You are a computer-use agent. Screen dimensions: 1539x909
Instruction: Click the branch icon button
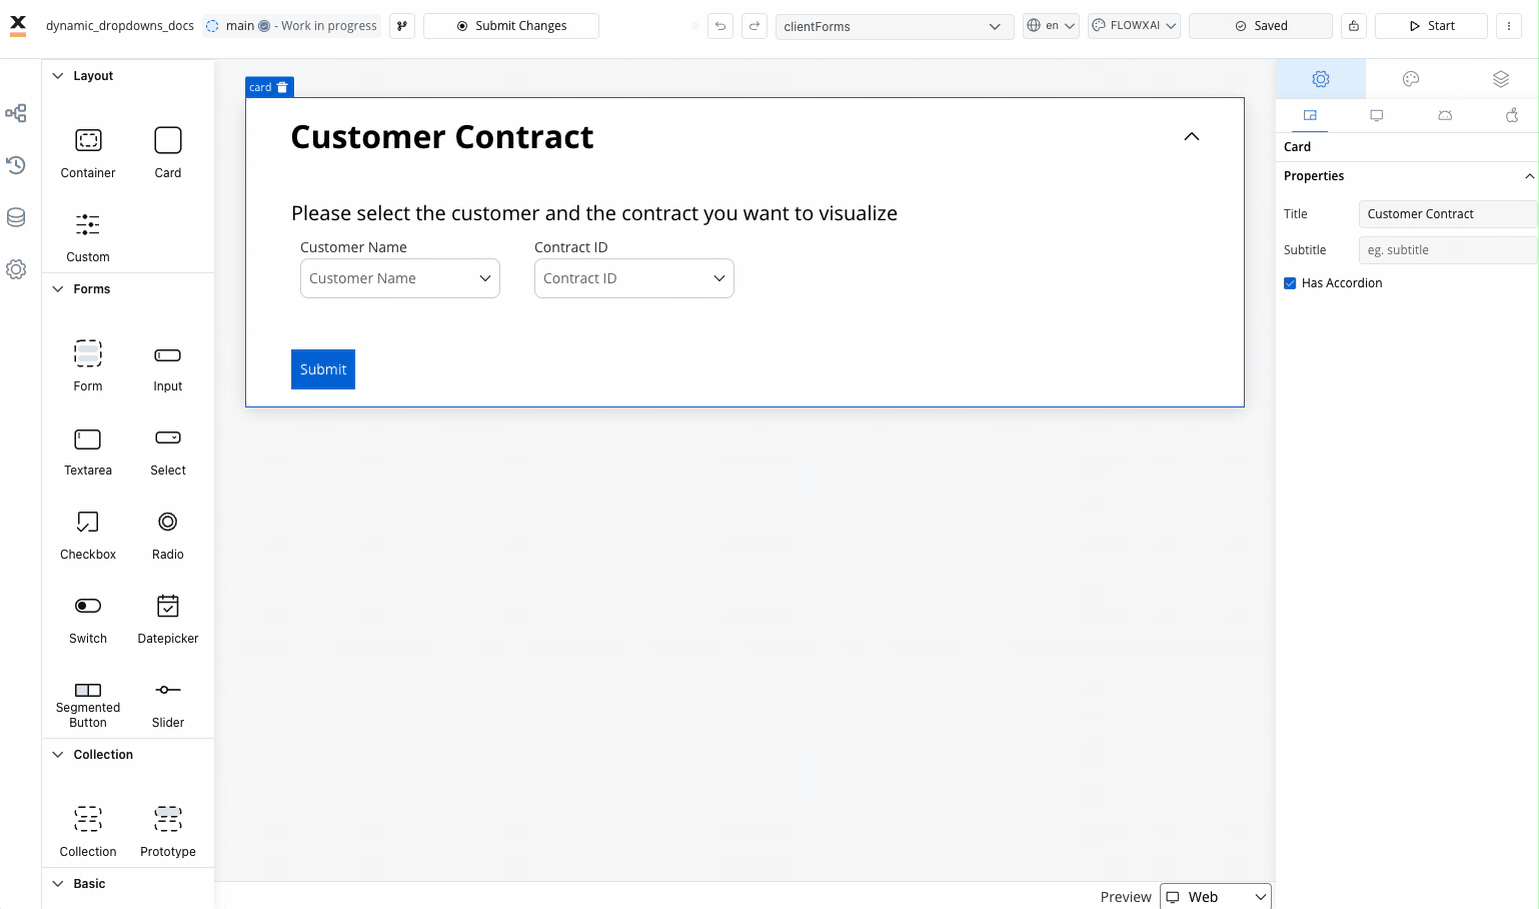402,26
